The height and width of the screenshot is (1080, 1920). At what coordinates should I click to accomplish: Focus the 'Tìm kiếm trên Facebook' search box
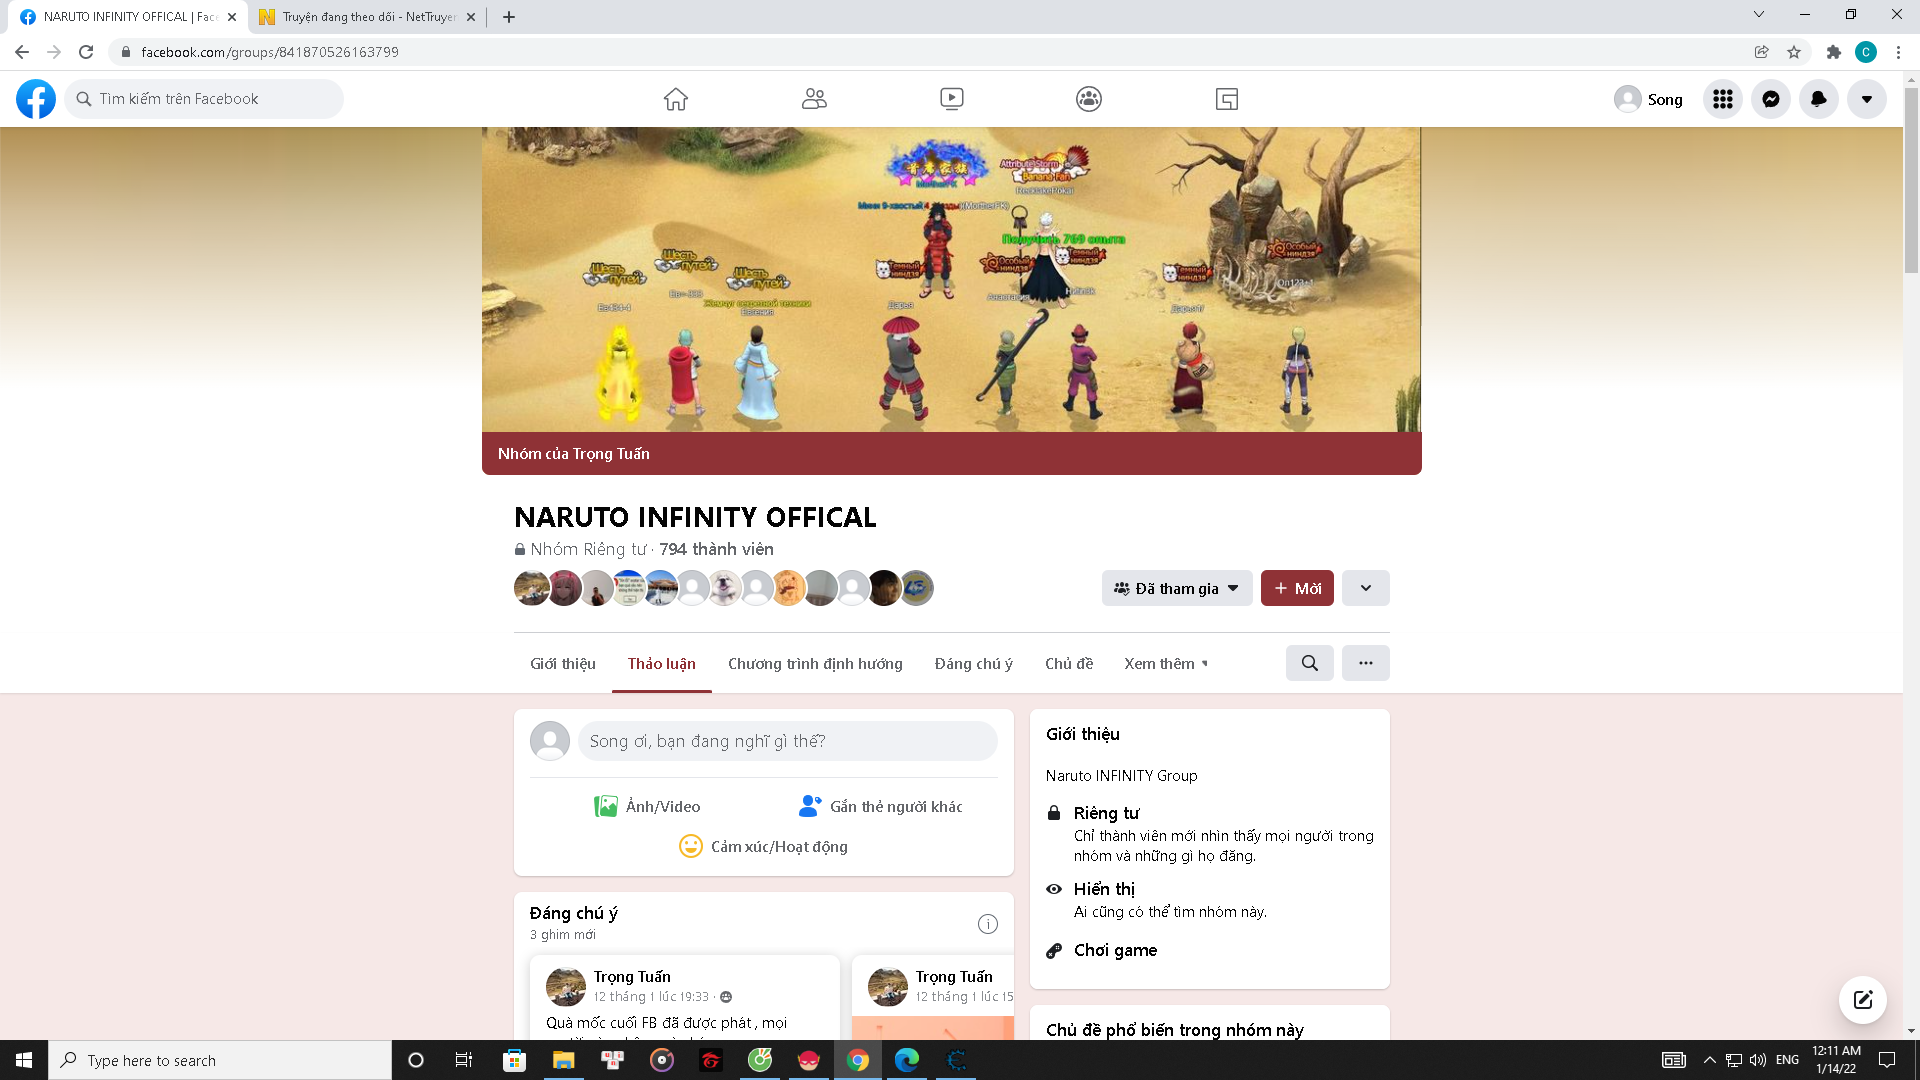point(204,99)
